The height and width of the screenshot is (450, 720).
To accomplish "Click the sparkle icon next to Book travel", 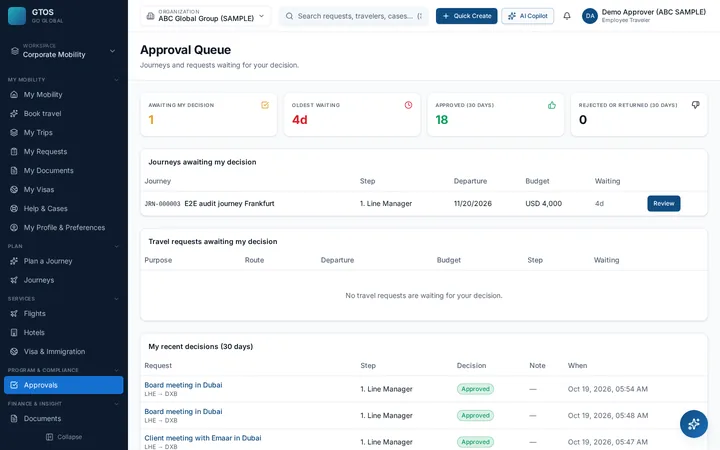I will click(14, 113).
